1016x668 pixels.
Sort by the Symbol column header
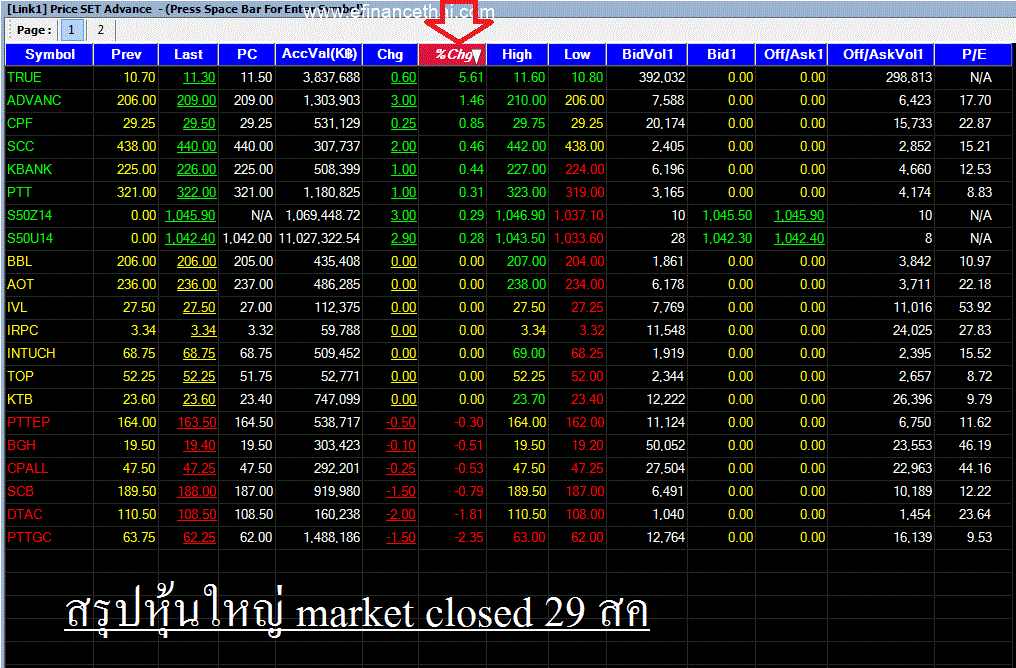49,54
